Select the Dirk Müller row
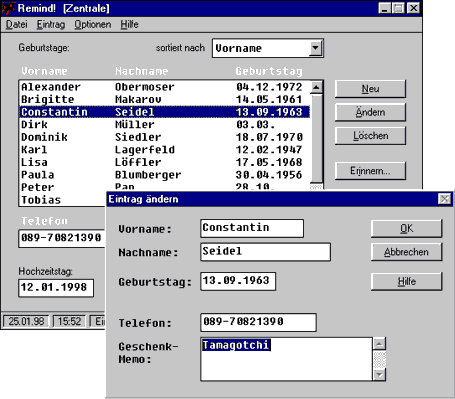Screen dimensions: 455x399 [165, 125]
